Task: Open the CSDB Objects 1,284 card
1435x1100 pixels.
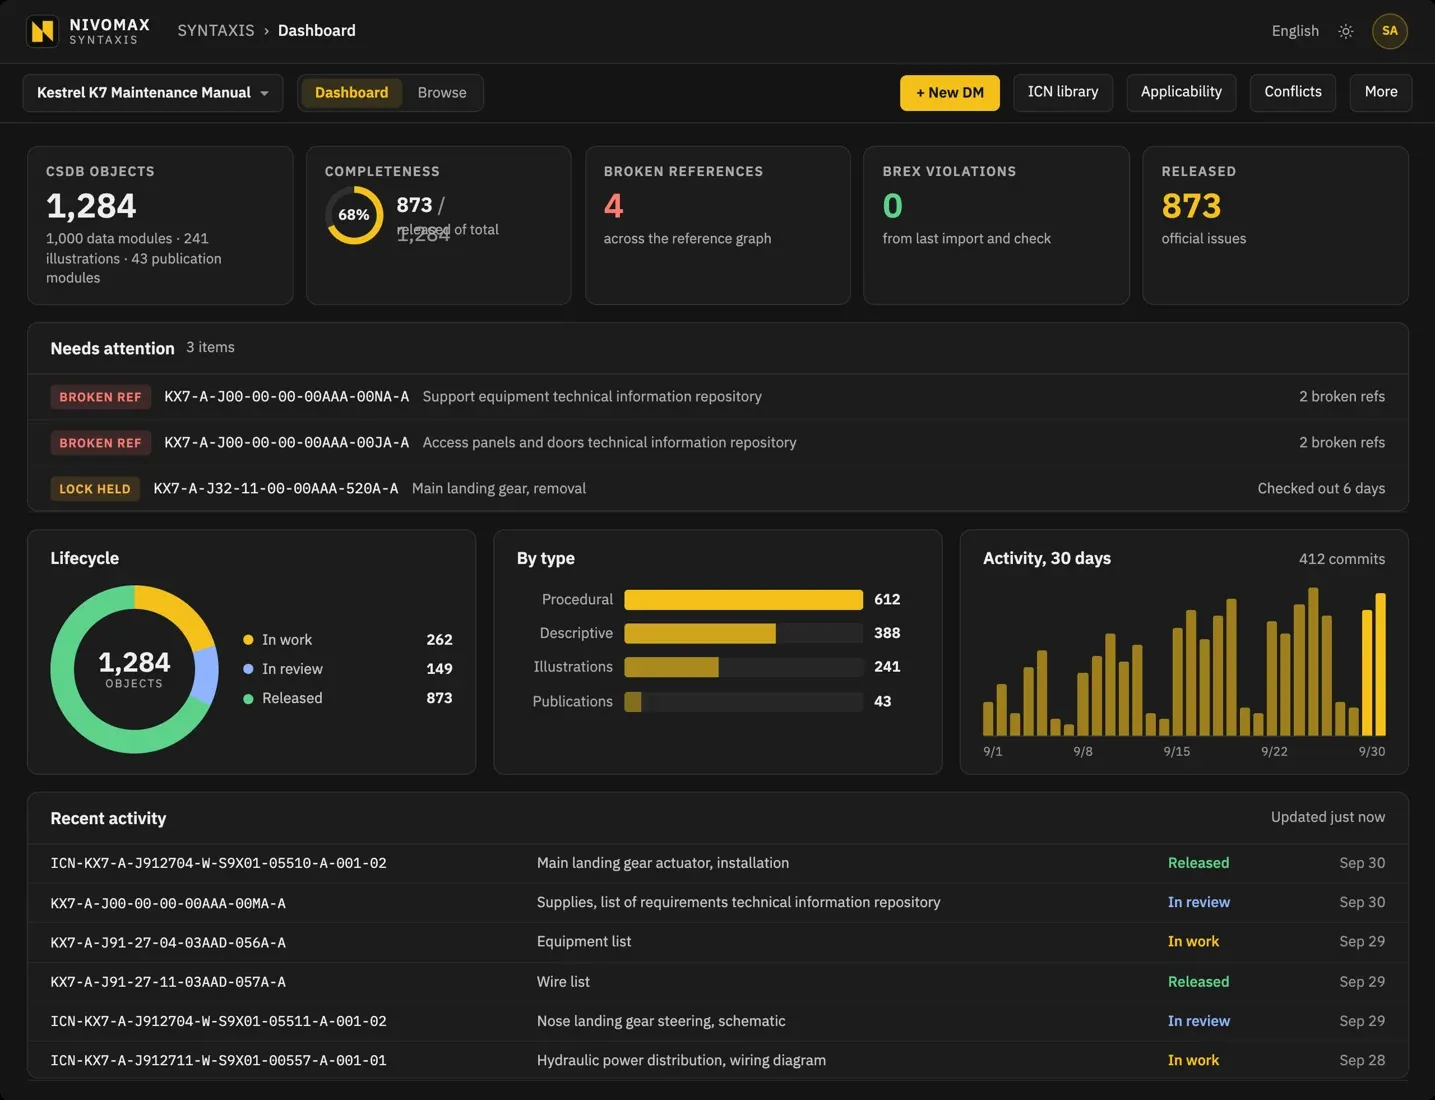Action: (160, 225)
